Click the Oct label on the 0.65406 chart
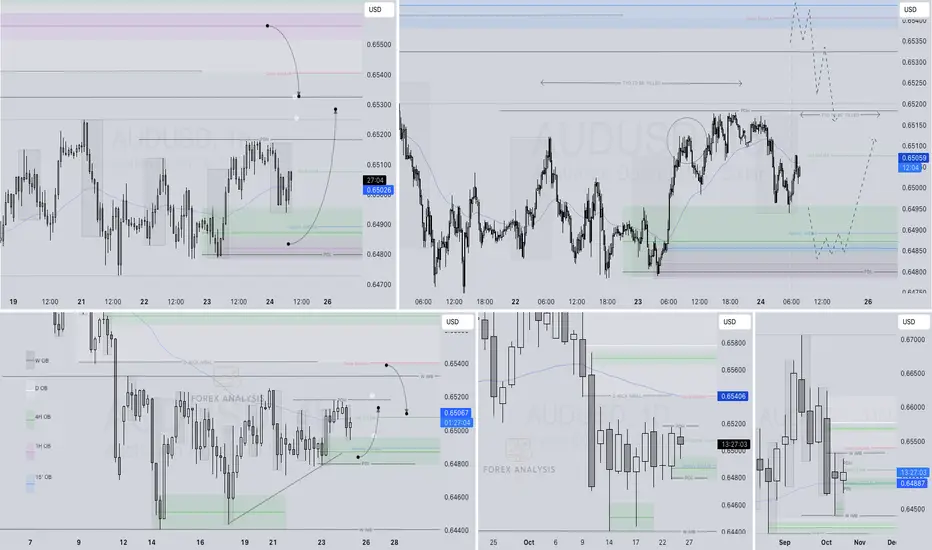This screenshot has height=550, width=932. pos(529,542)
